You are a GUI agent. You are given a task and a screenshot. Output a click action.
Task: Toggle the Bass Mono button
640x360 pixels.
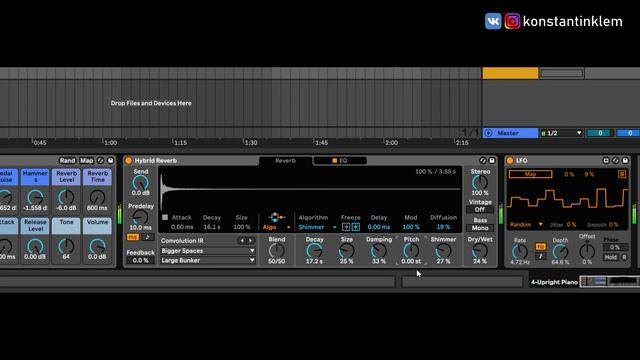click(x=480, y=228)
